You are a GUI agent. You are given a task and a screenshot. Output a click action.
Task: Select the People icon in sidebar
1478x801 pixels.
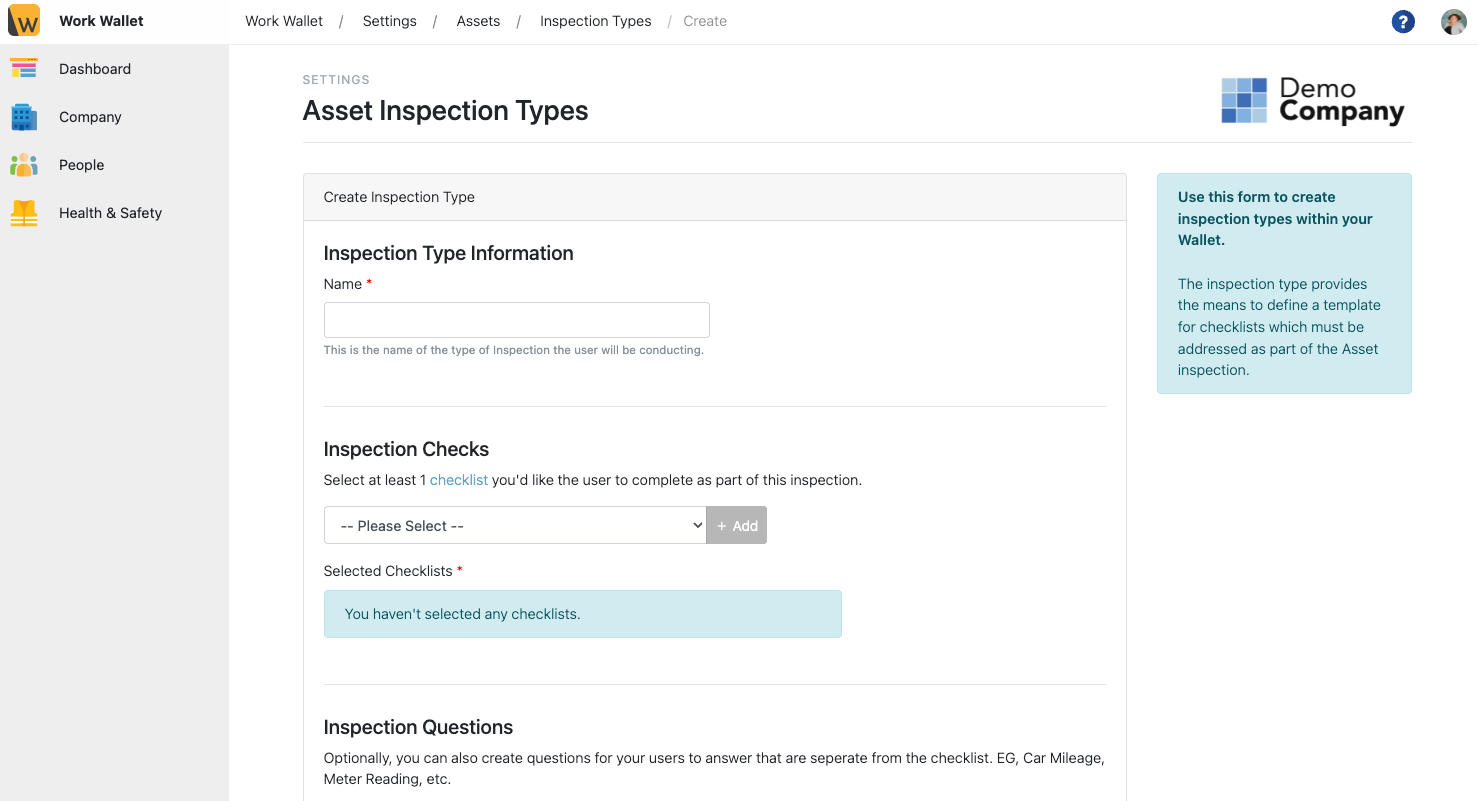tap(24, 165)
